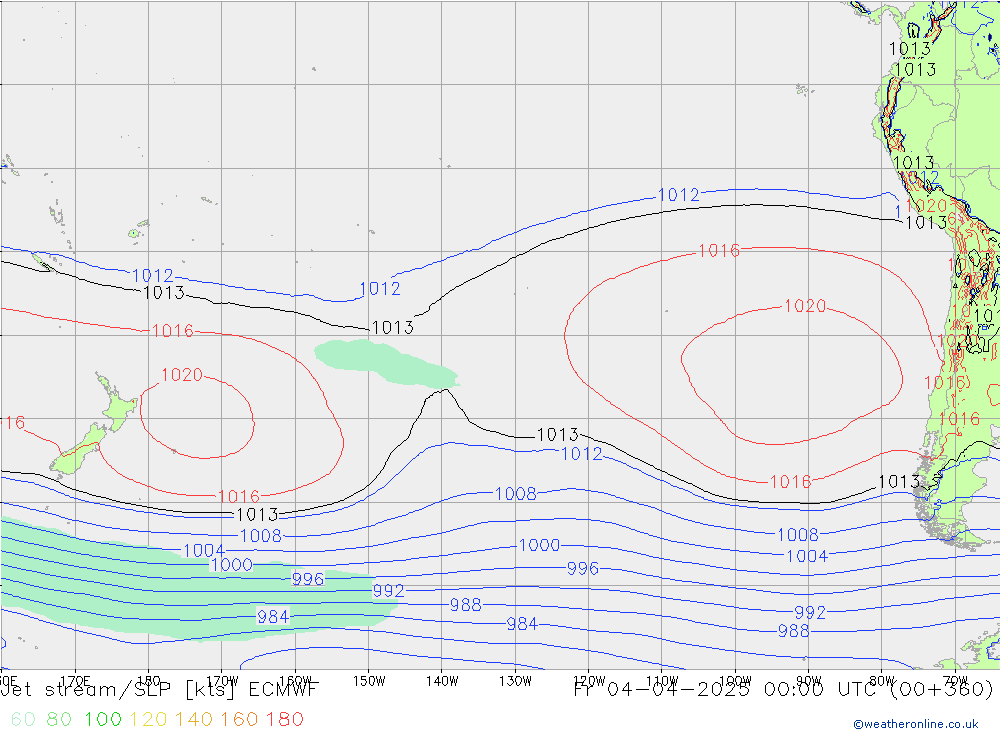This screenshot has width=1000, height=733.
Task: Click the black 1013 label next to blue 1012 near 130W
Action: pyautogui.click(x=557, y=435)
